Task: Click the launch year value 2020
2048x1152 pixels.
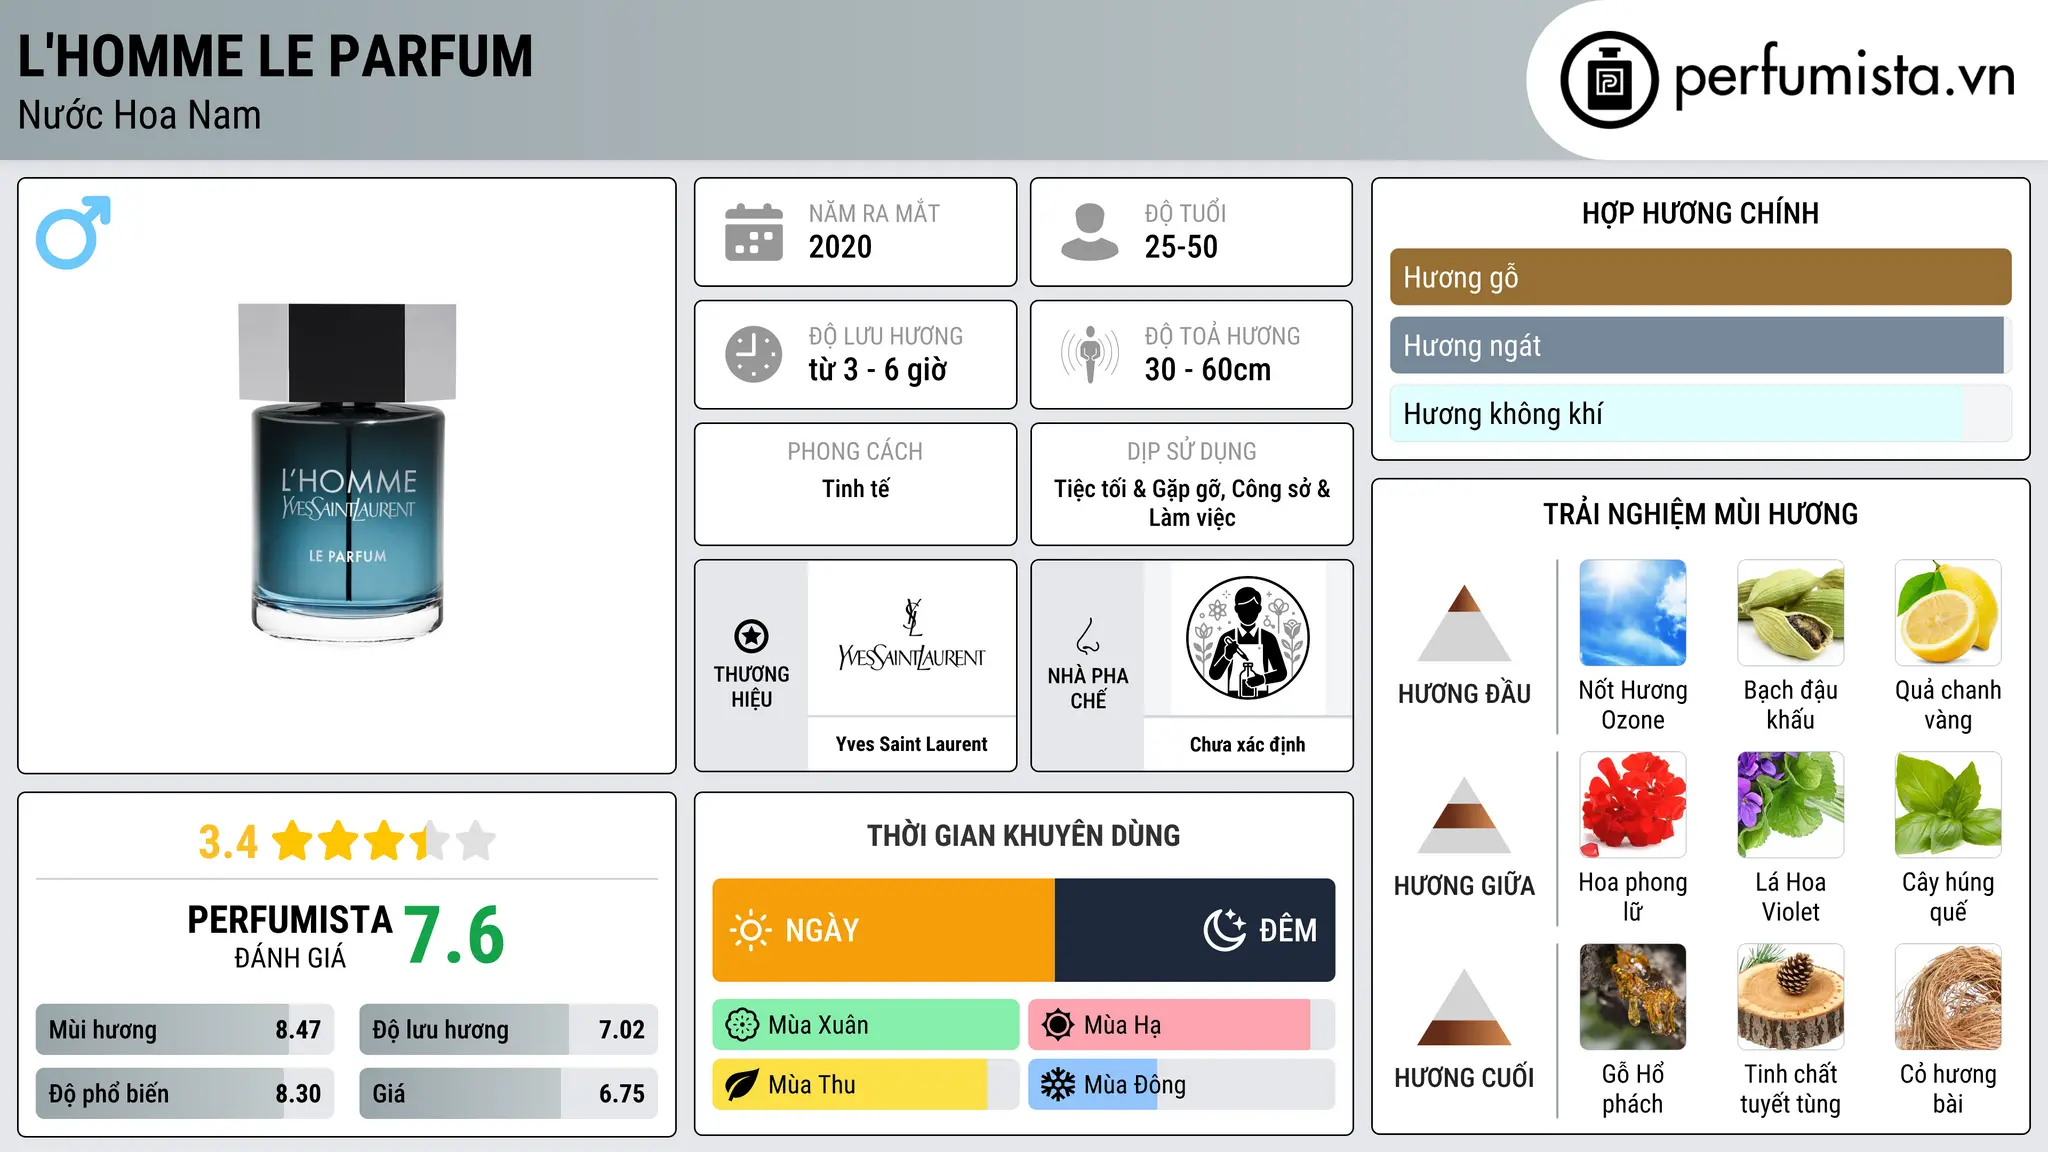Action: pyautogui.click(x=840, y=247)
